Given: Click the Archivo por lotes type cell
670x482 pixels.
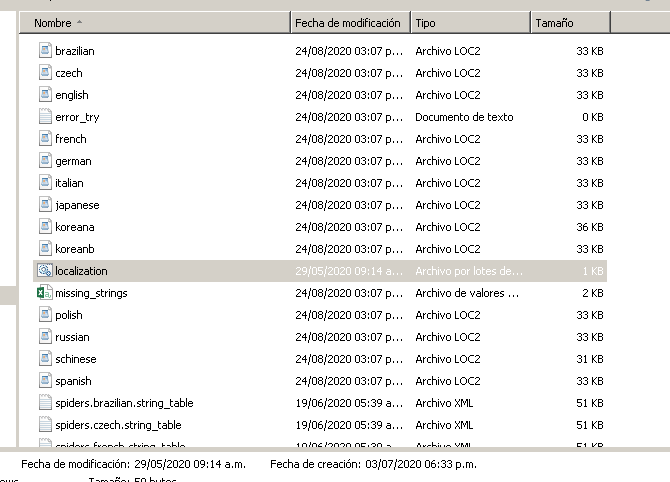Looking at the screenshot, I should coord(469,271).
